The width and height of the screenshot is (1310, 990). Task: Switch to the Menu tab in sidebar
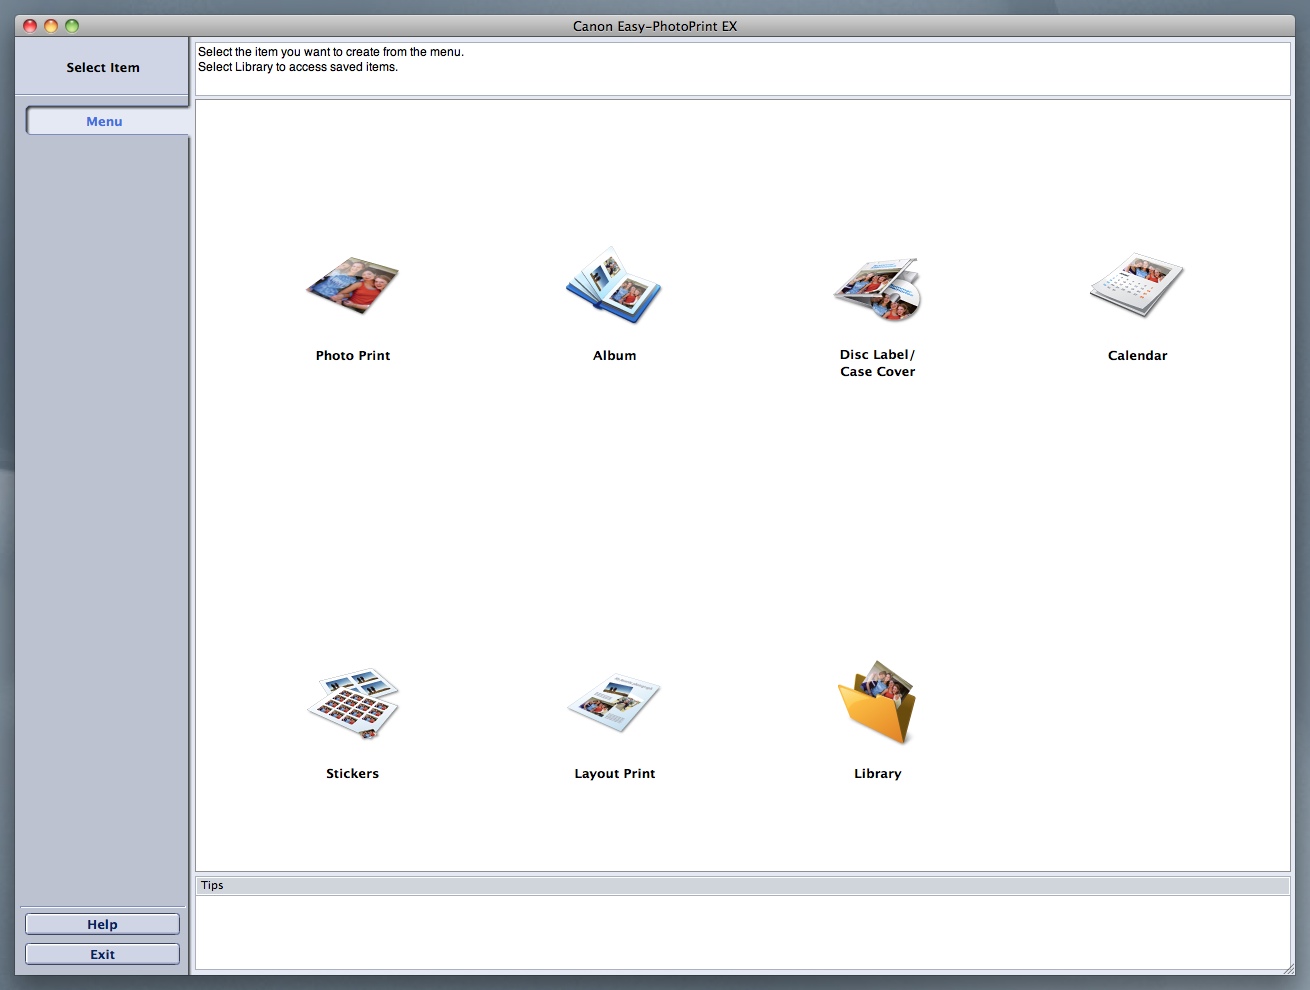(105, 122)
